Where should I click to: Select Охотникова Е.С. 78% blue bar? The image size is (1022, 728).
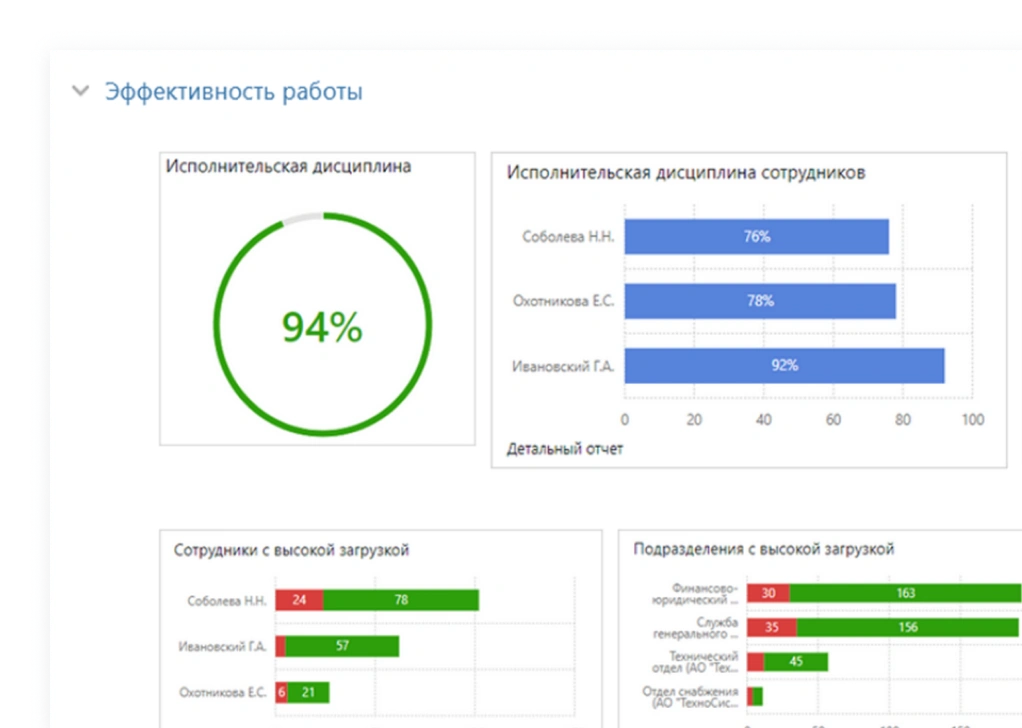[759, 301]
